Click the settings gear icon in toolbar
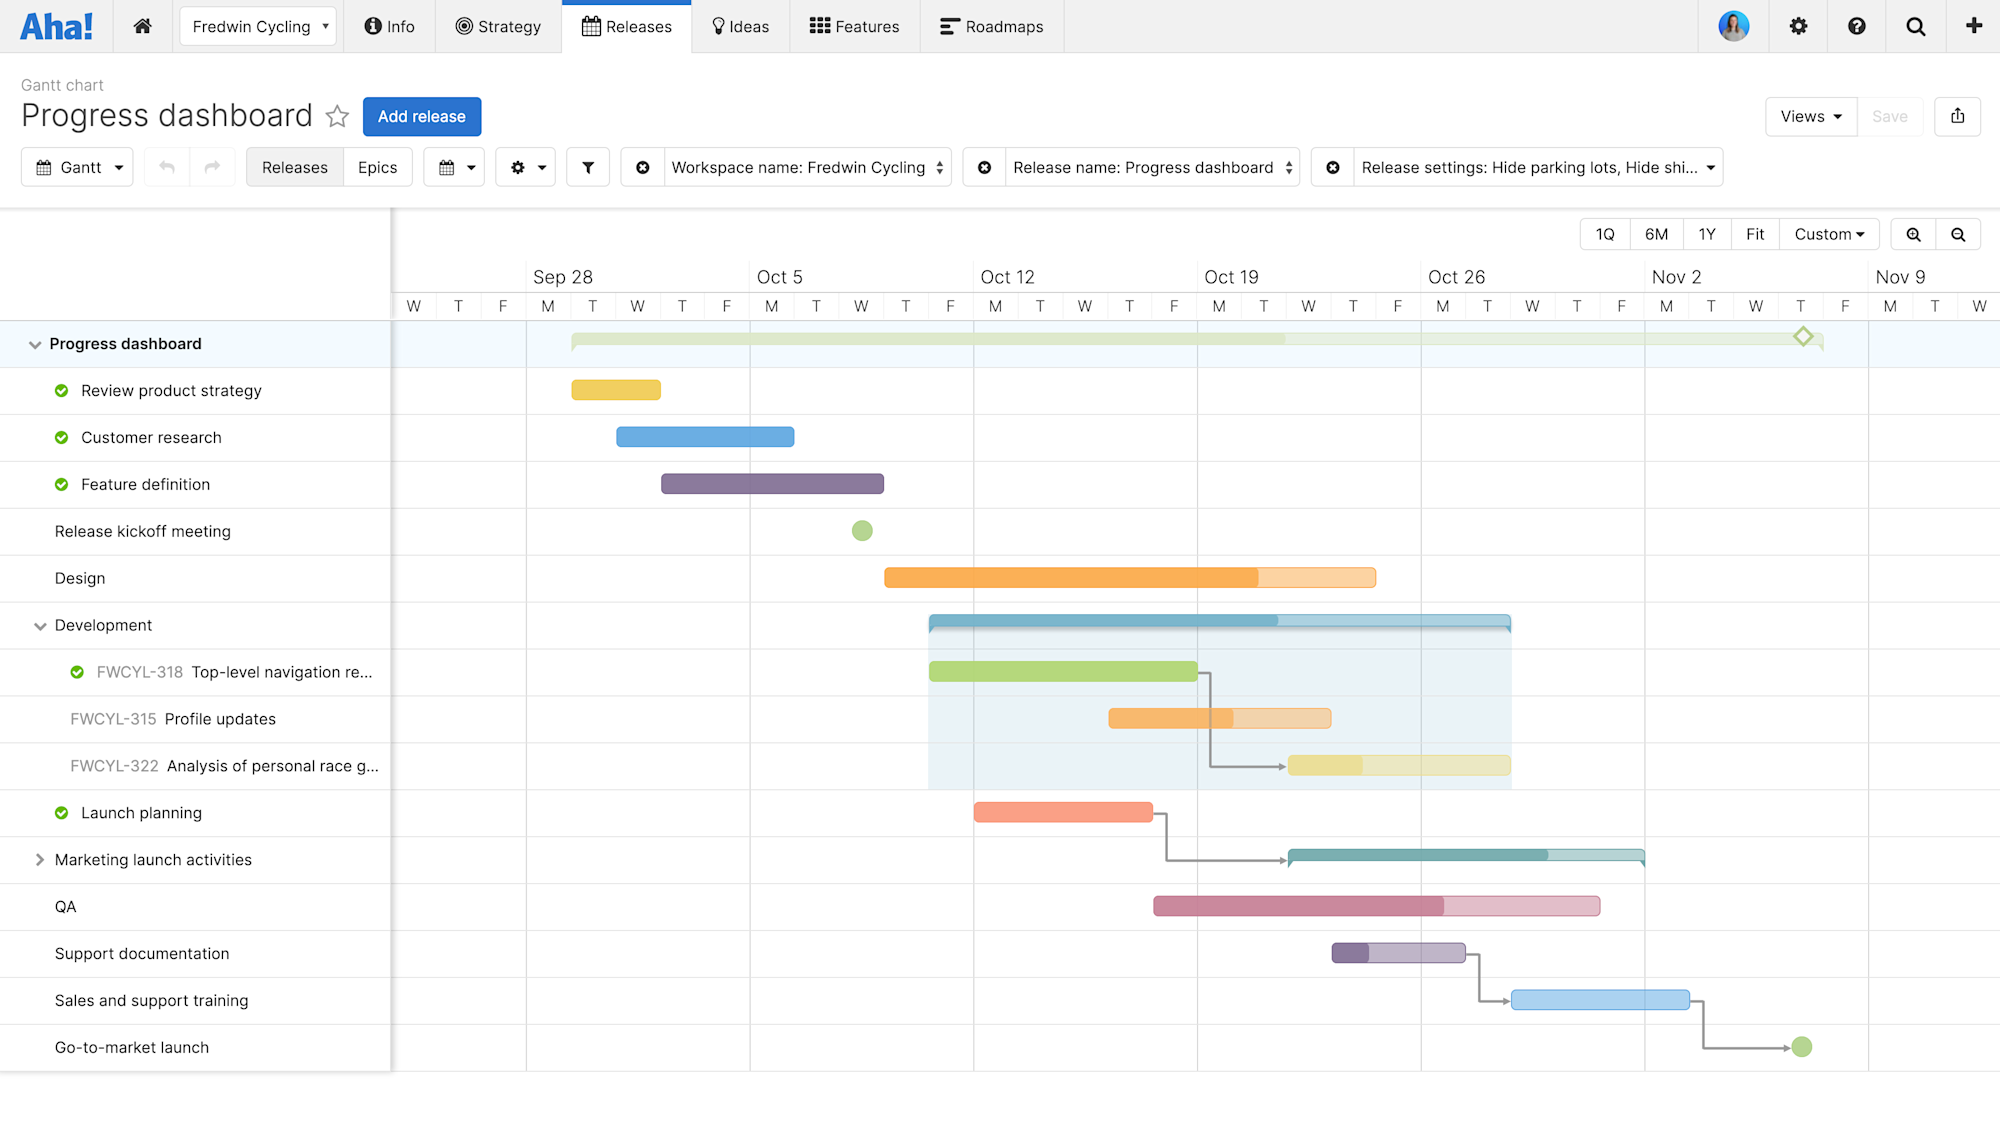2000x1126 pixels. pos(518,168)
